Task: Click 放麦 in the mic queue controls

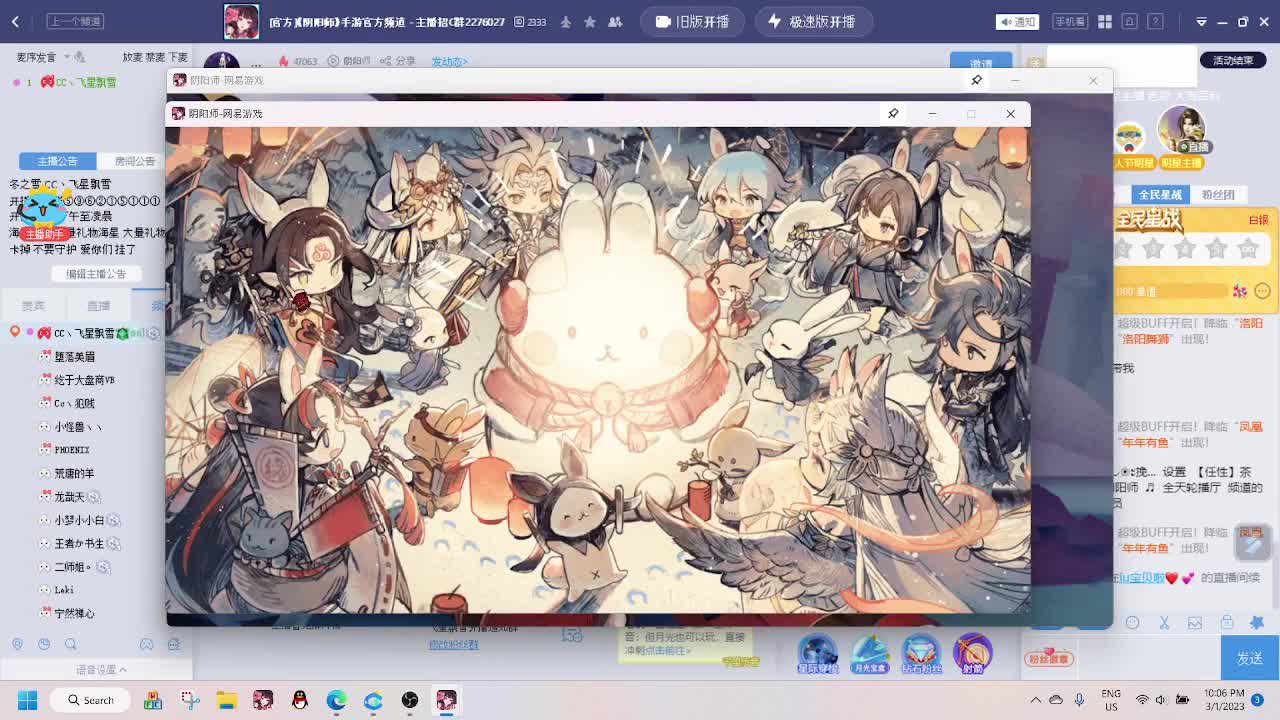Action: 132,57
